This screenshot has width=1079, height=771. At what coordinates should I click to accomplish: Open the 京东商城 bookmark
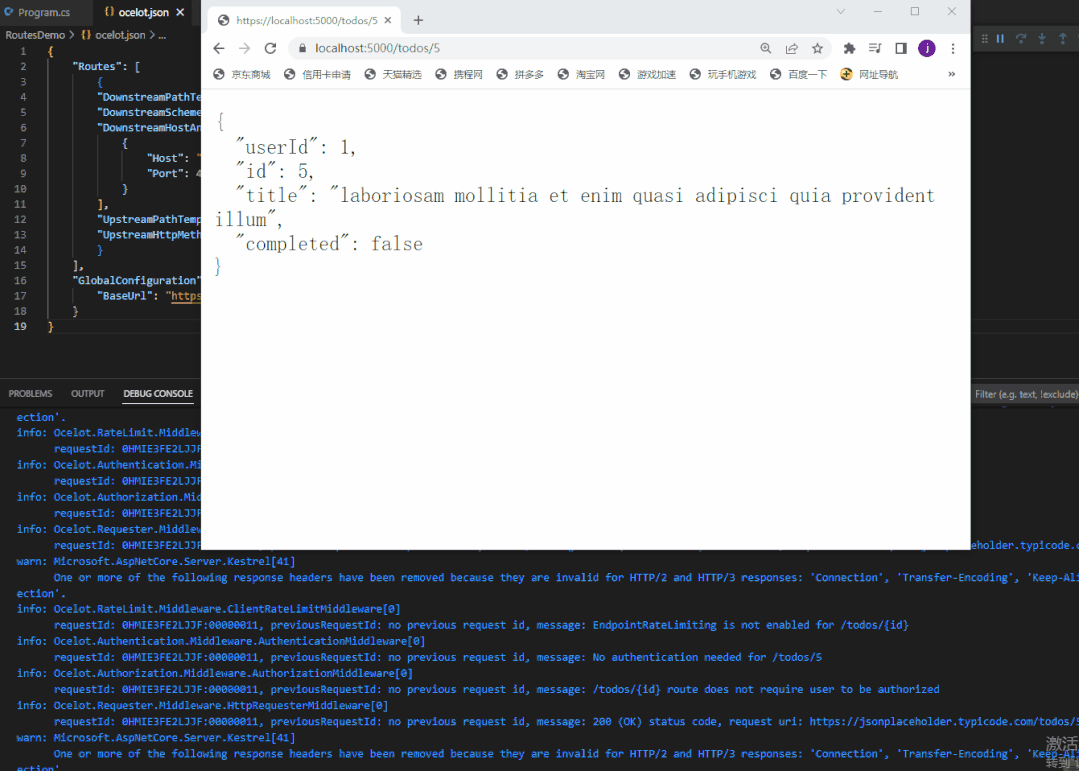tap(242, 74)
